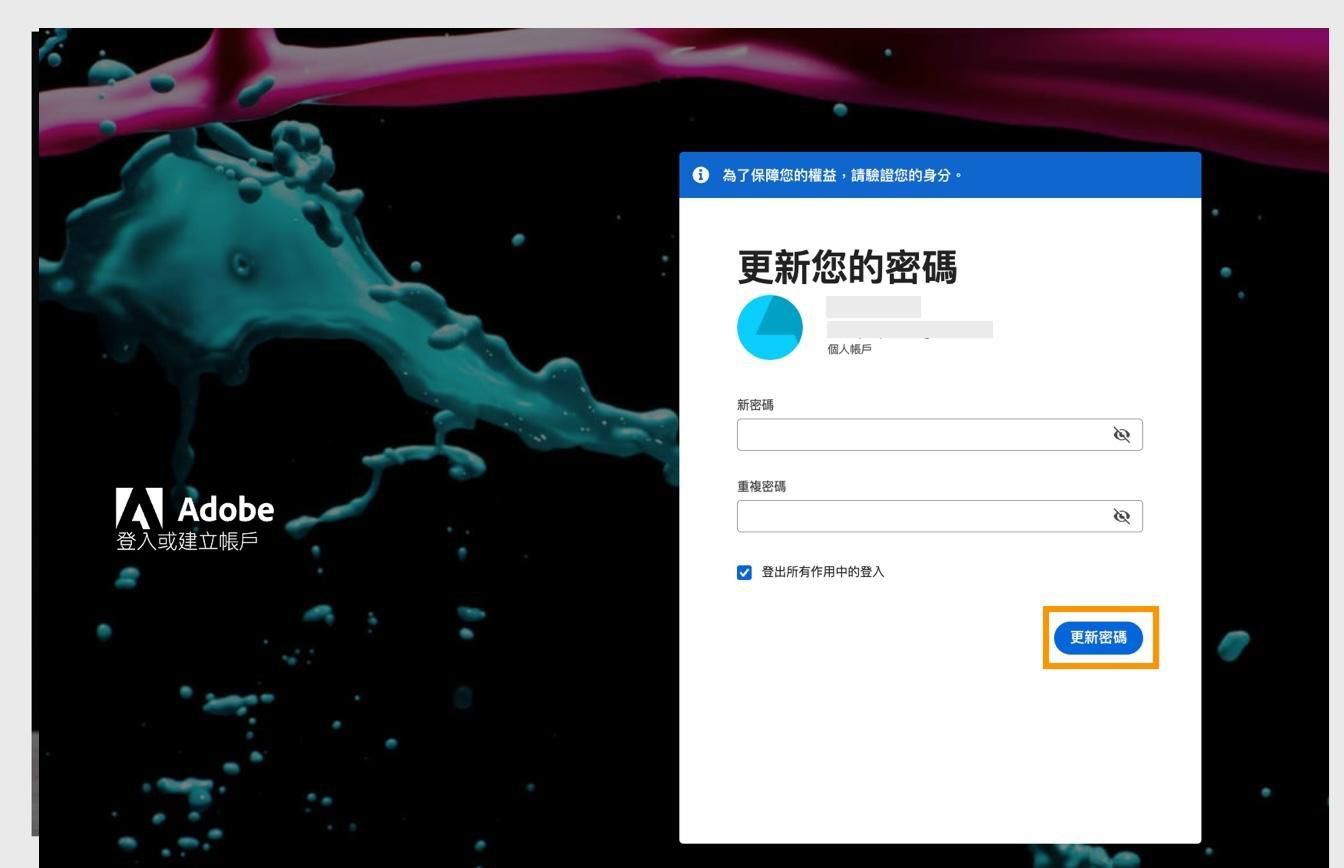Click the Adobe logo
The height and width of the screenshot is (868, 1344).
(x=195, y=510)
